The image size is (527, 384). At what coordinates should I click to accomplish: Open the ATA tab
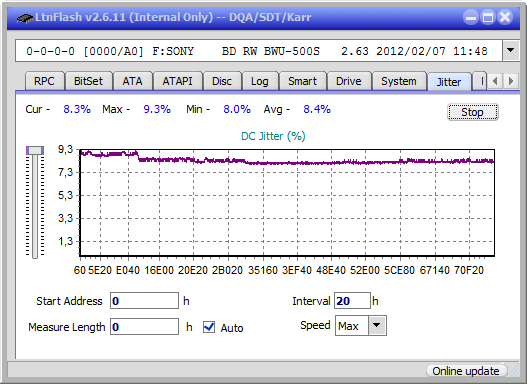tap(132, 81)
